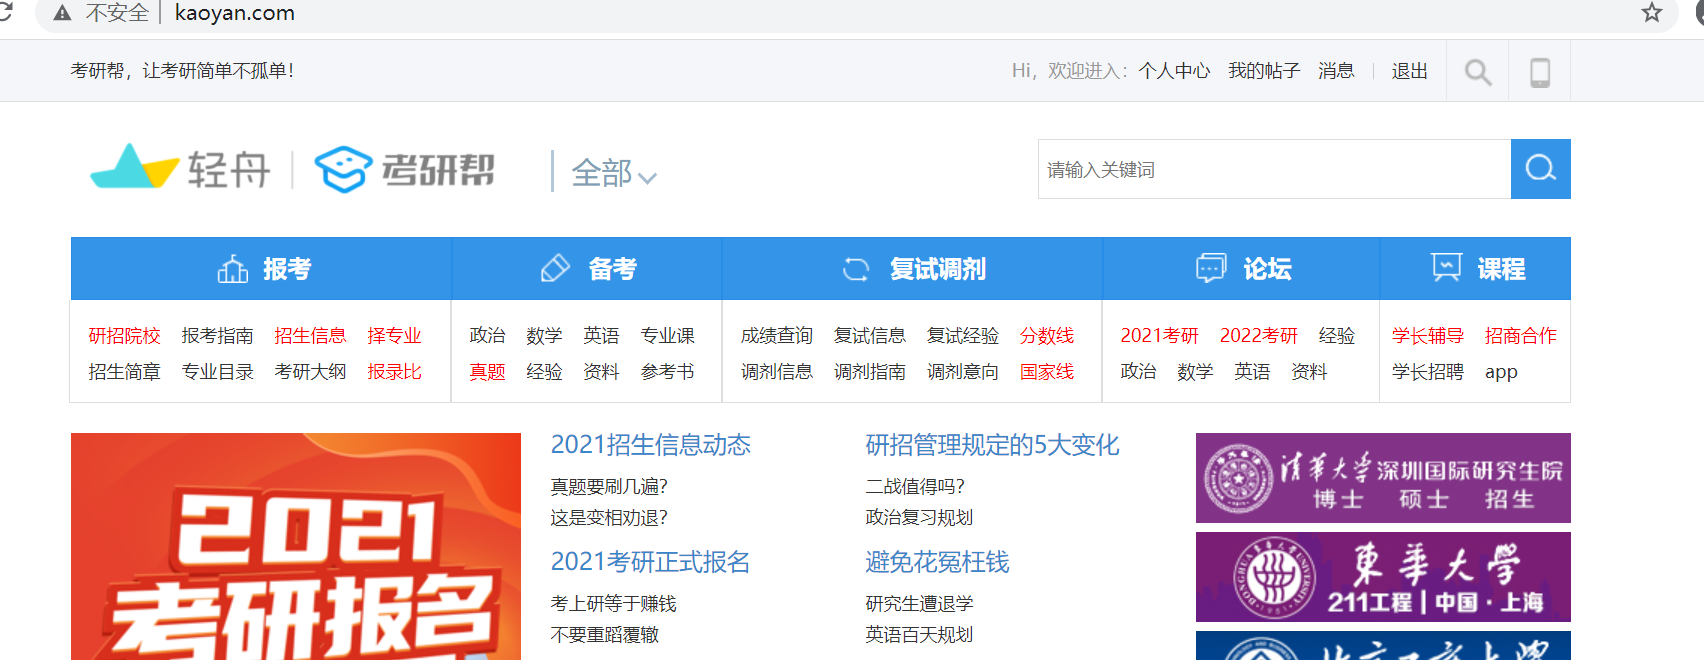This screenshot has width=1704, height=660.
Task: Open the 专业目录 link
Action: 217,372
